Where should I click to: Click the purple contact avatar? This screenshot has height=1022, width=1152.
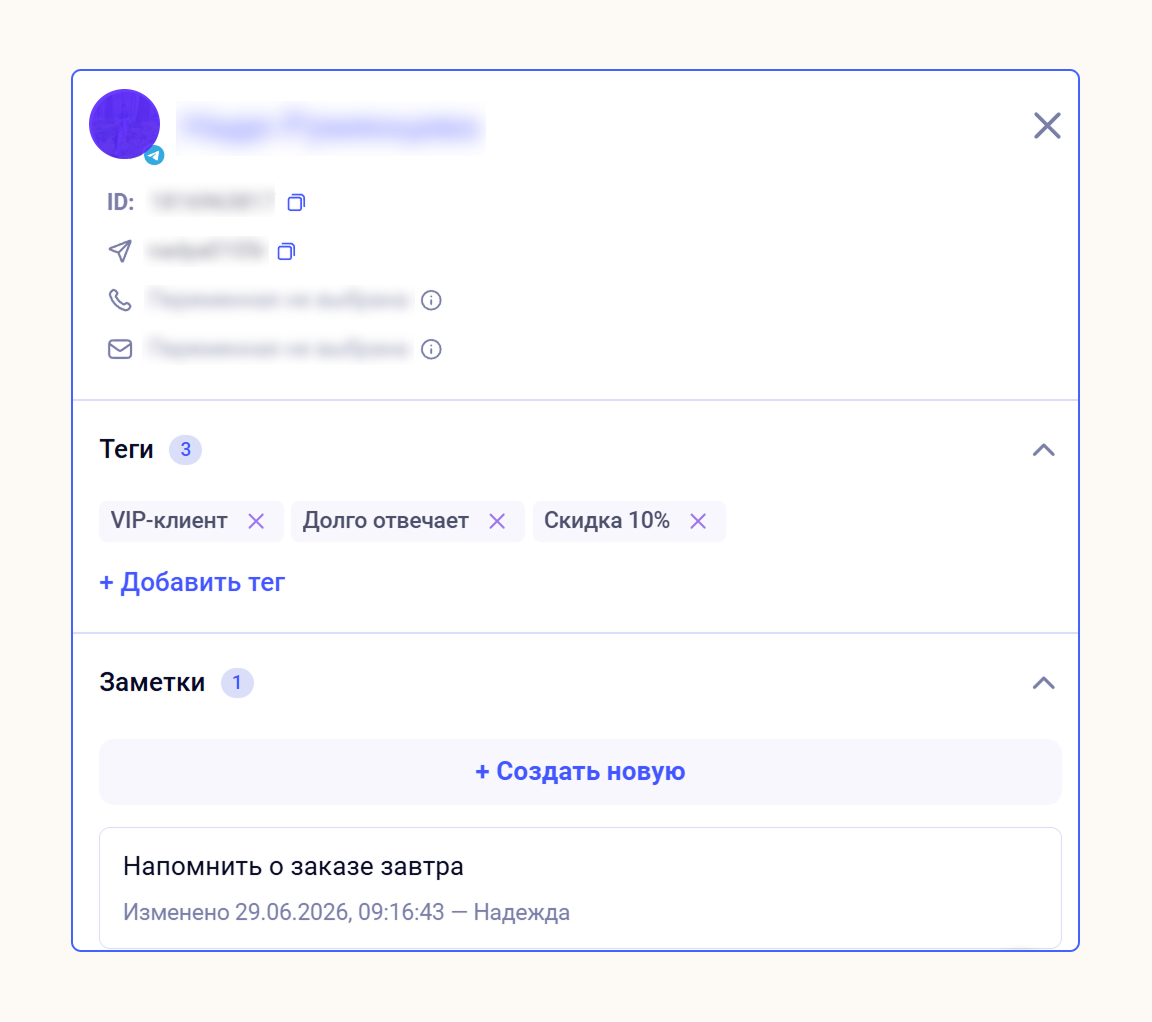125,124
